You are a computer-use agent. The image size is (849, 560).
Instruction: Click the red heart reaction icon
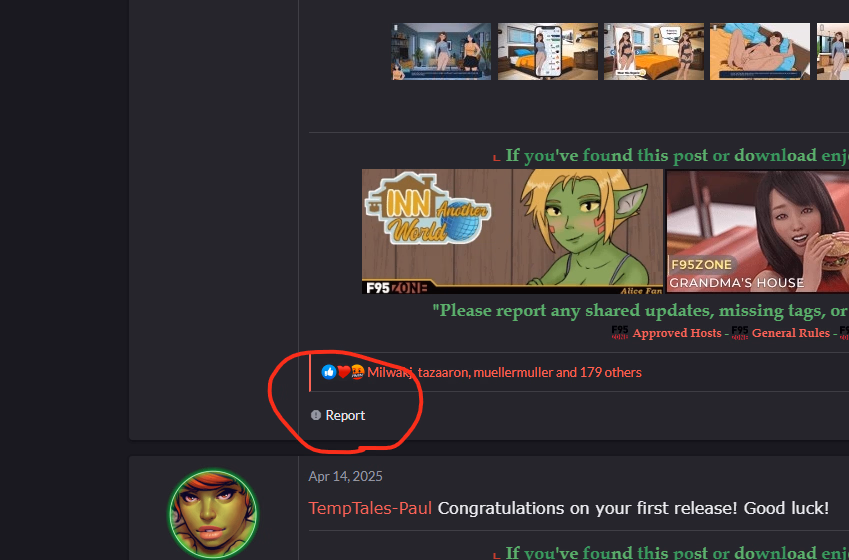click(343, 372)
